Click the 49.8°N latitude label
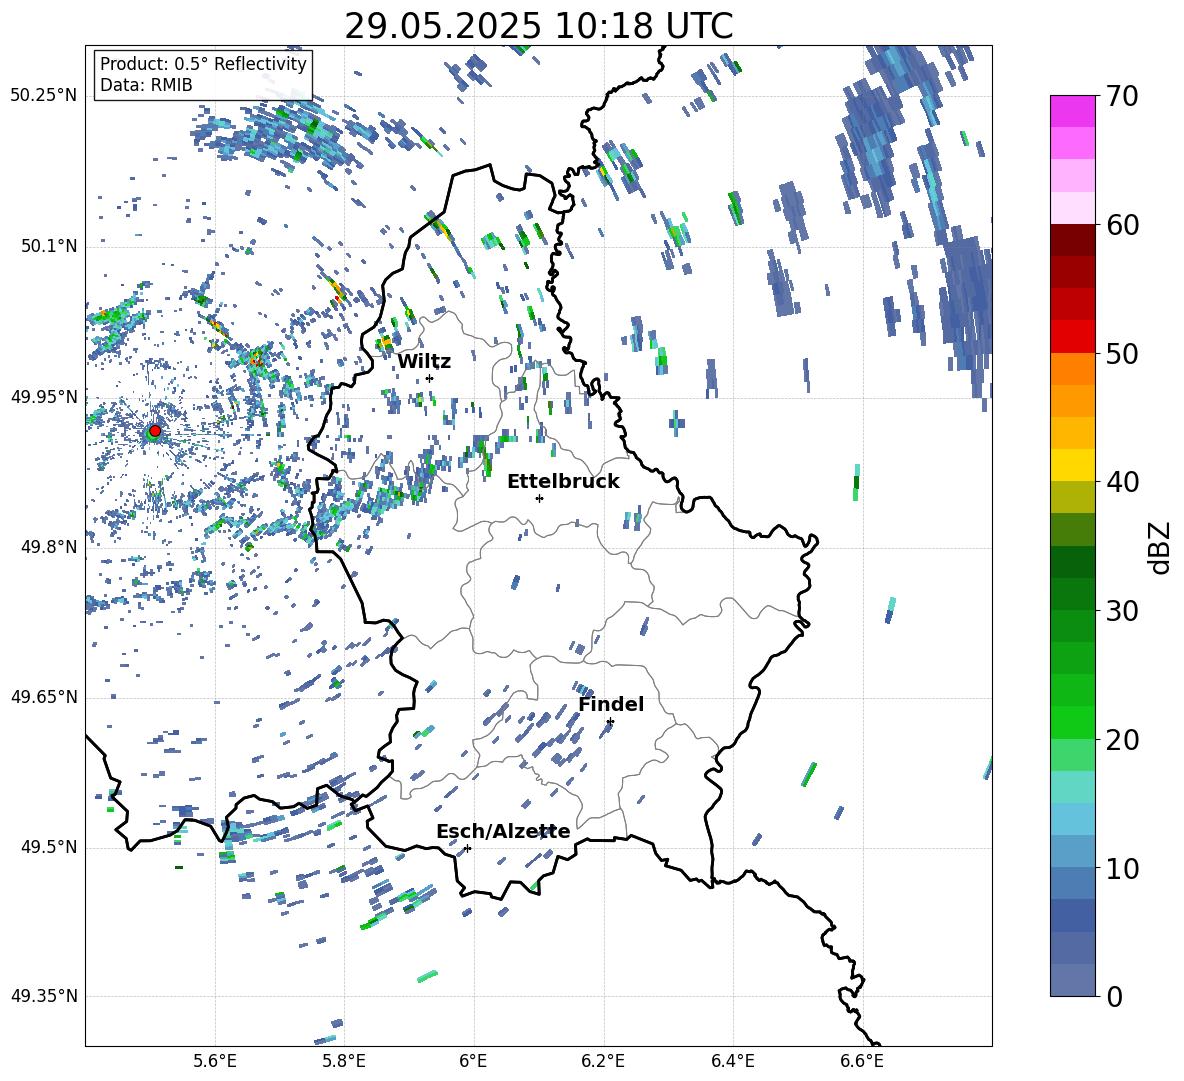Screen dimensions: 1184x1081 pyautogui.click(x=48, y=547)
